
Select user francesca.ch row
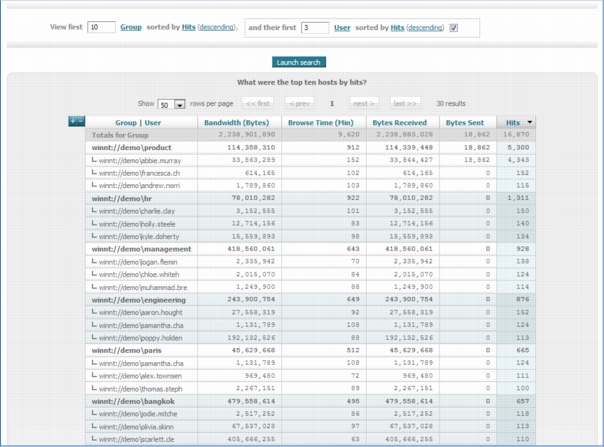pos(310,173)
